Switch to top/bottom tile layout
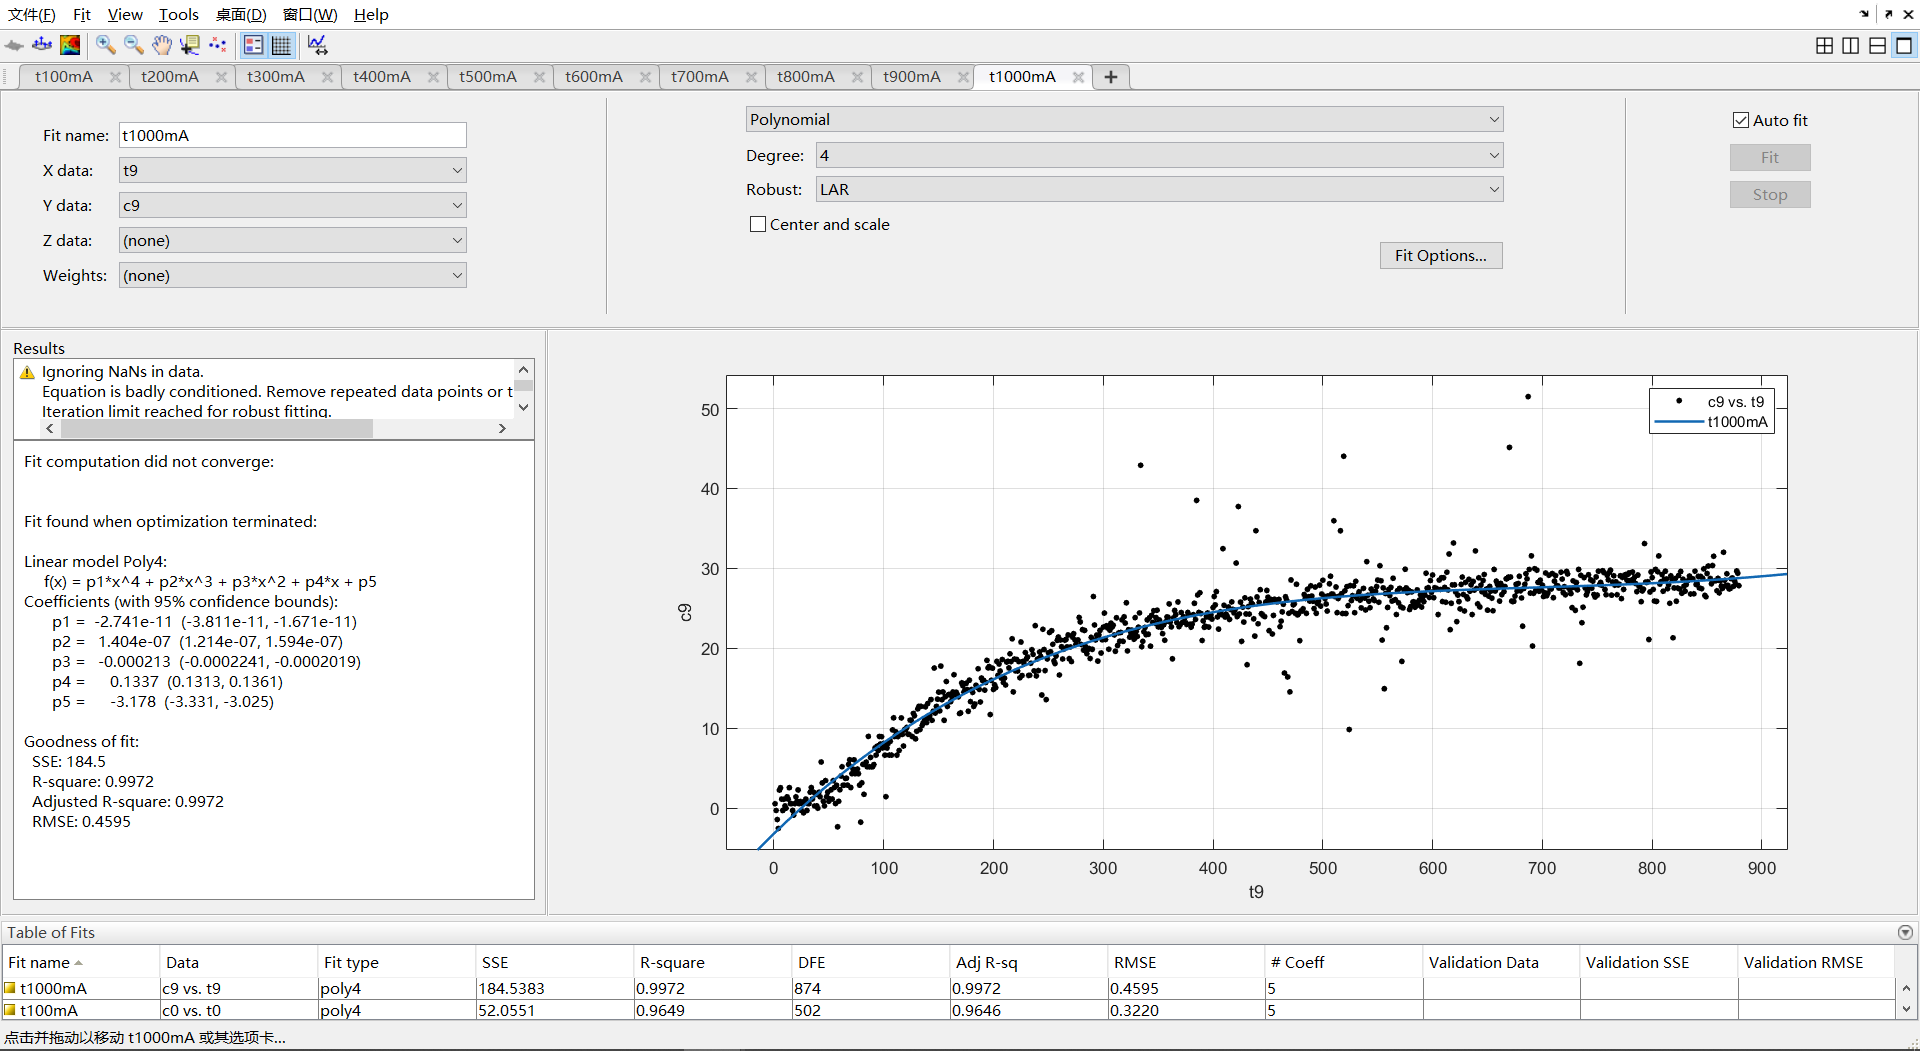The width and height of the screenshot is (1920, 1051). coord(1878,46)
